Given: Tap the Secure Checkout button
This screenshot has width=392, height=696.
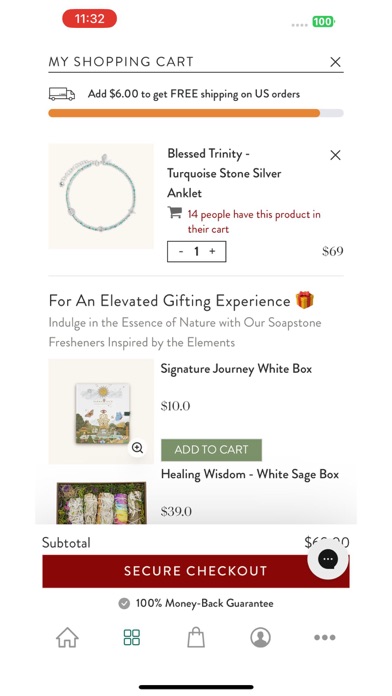Looking at the screenshot, I should pos(195,571).
